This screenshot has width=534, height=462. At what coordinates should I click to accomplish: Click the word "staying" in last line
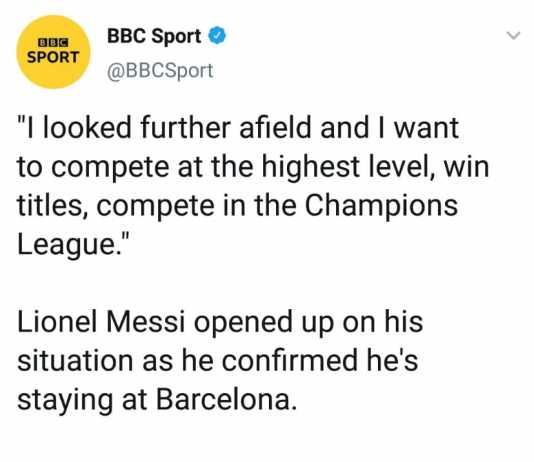(65, 400)
